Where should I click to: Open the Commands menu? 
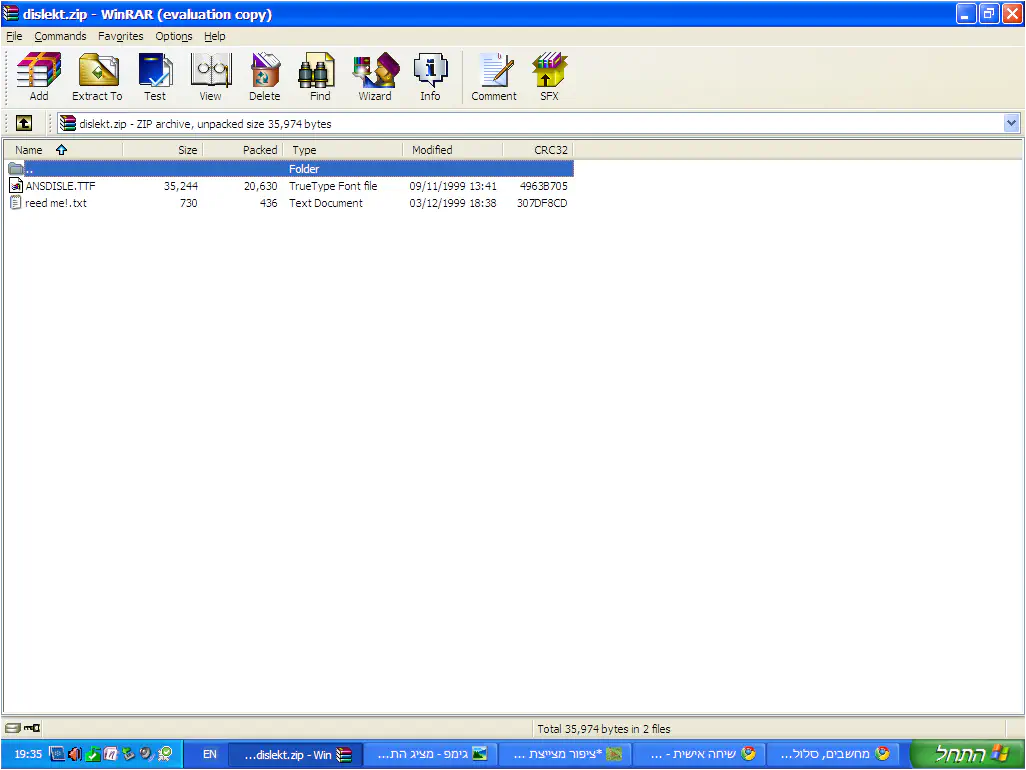(60, 36)
